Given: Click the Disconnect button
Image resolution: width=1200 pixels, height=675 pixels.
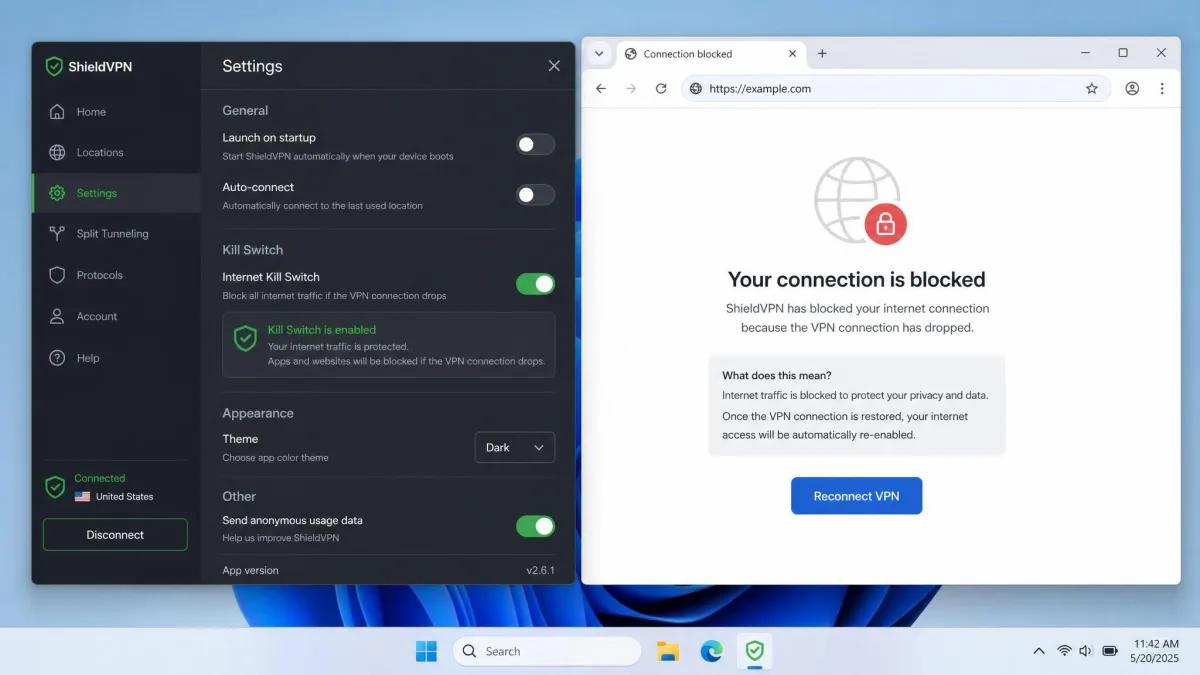Looking at the screenshot, I should pos(115,535).
